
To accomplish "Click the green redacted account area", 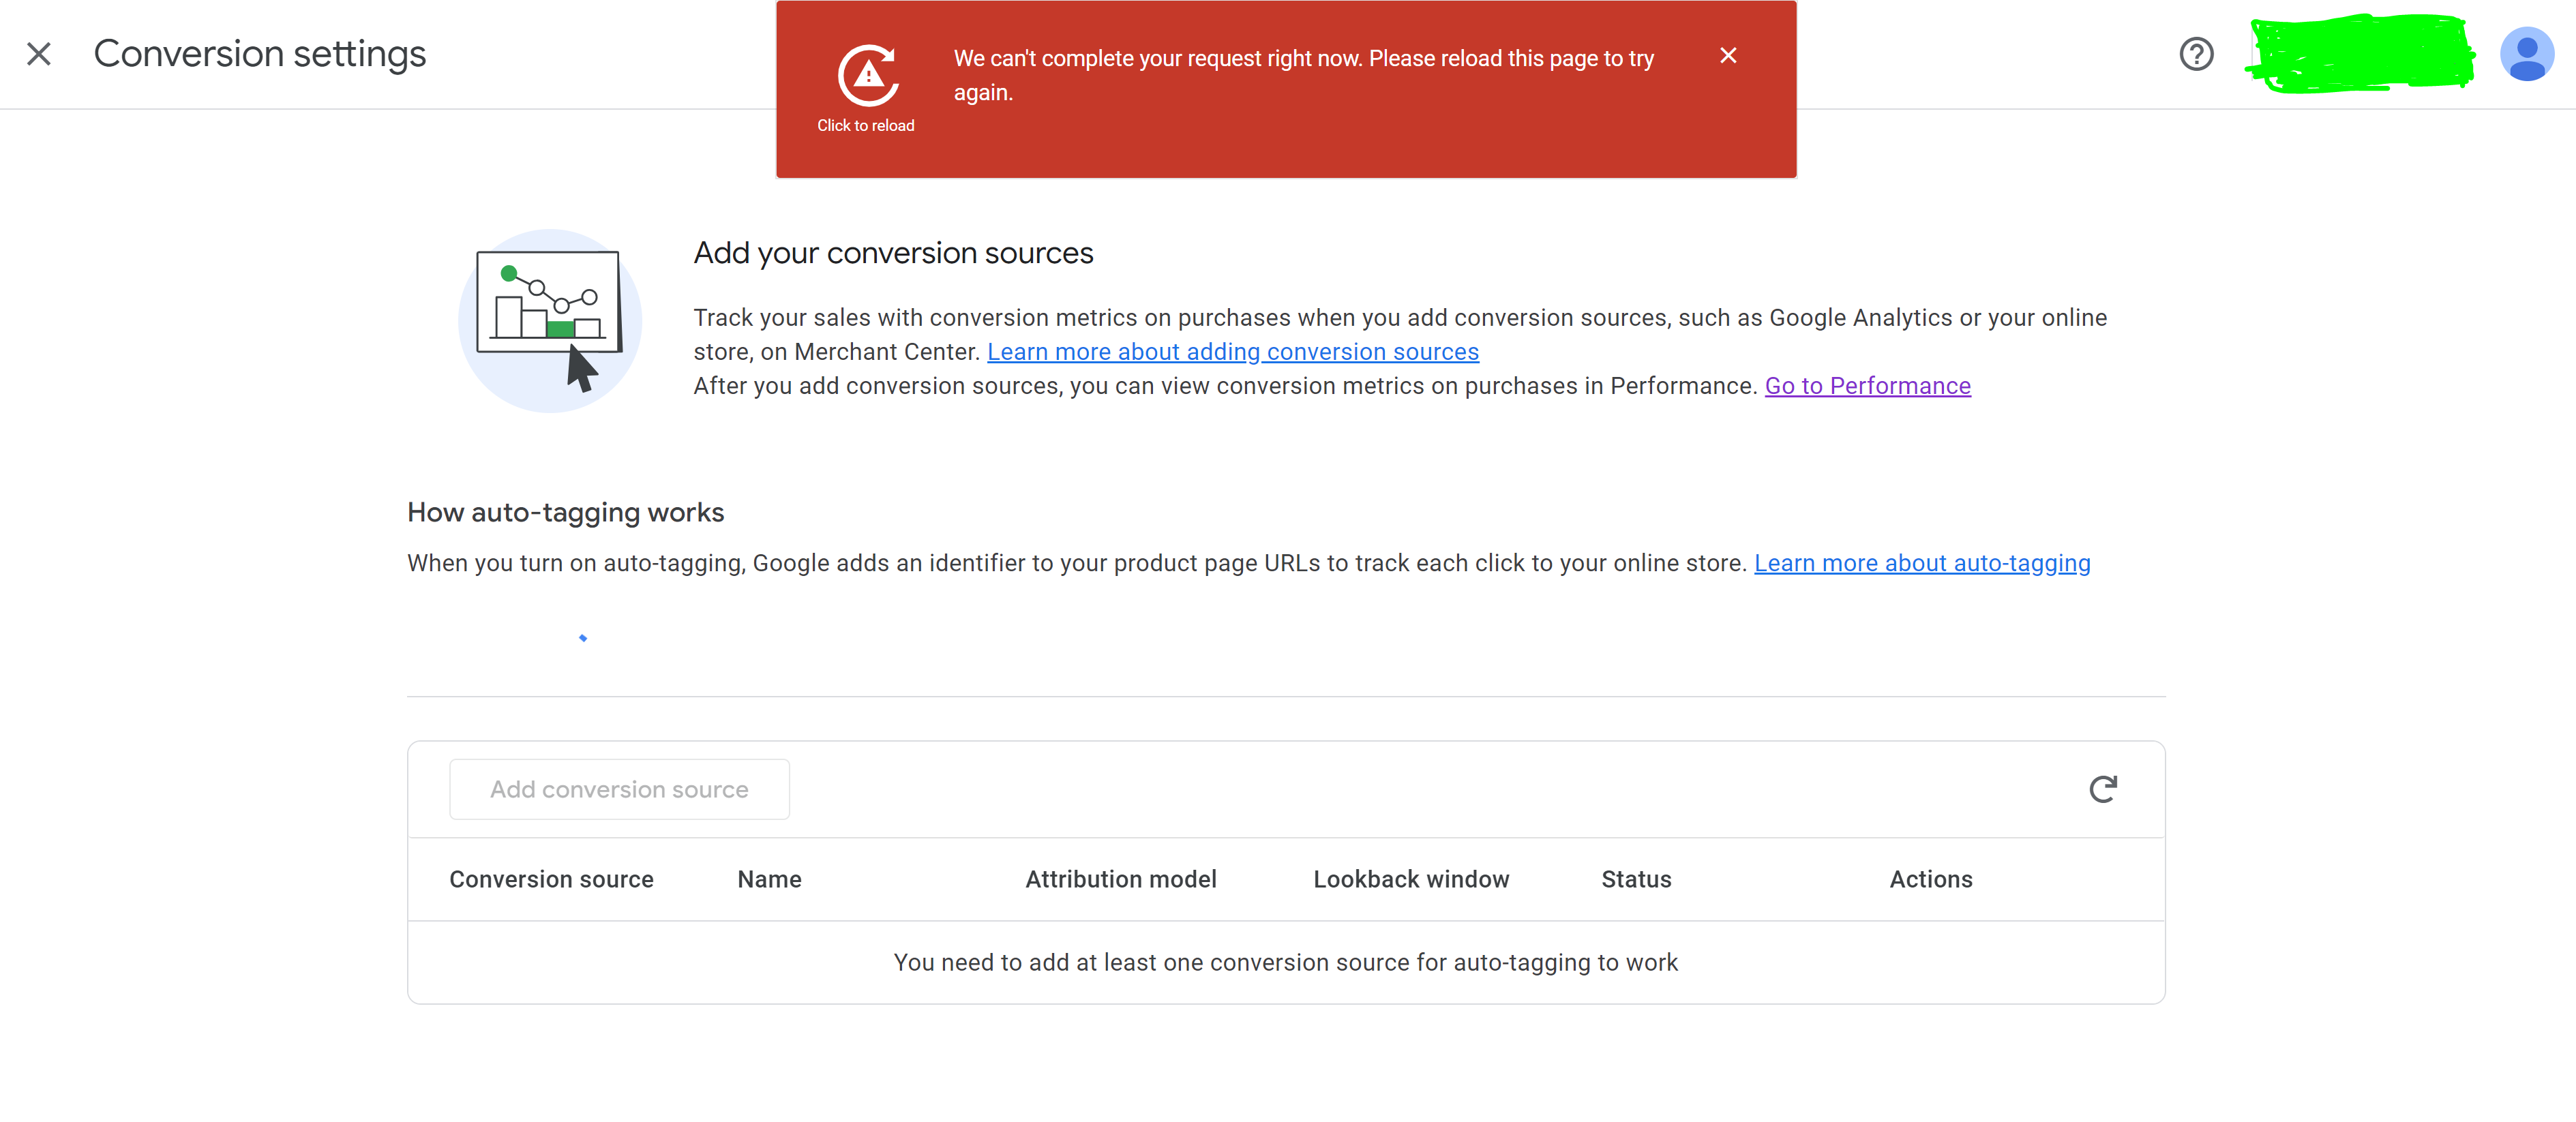I will tap(2360, 54).
